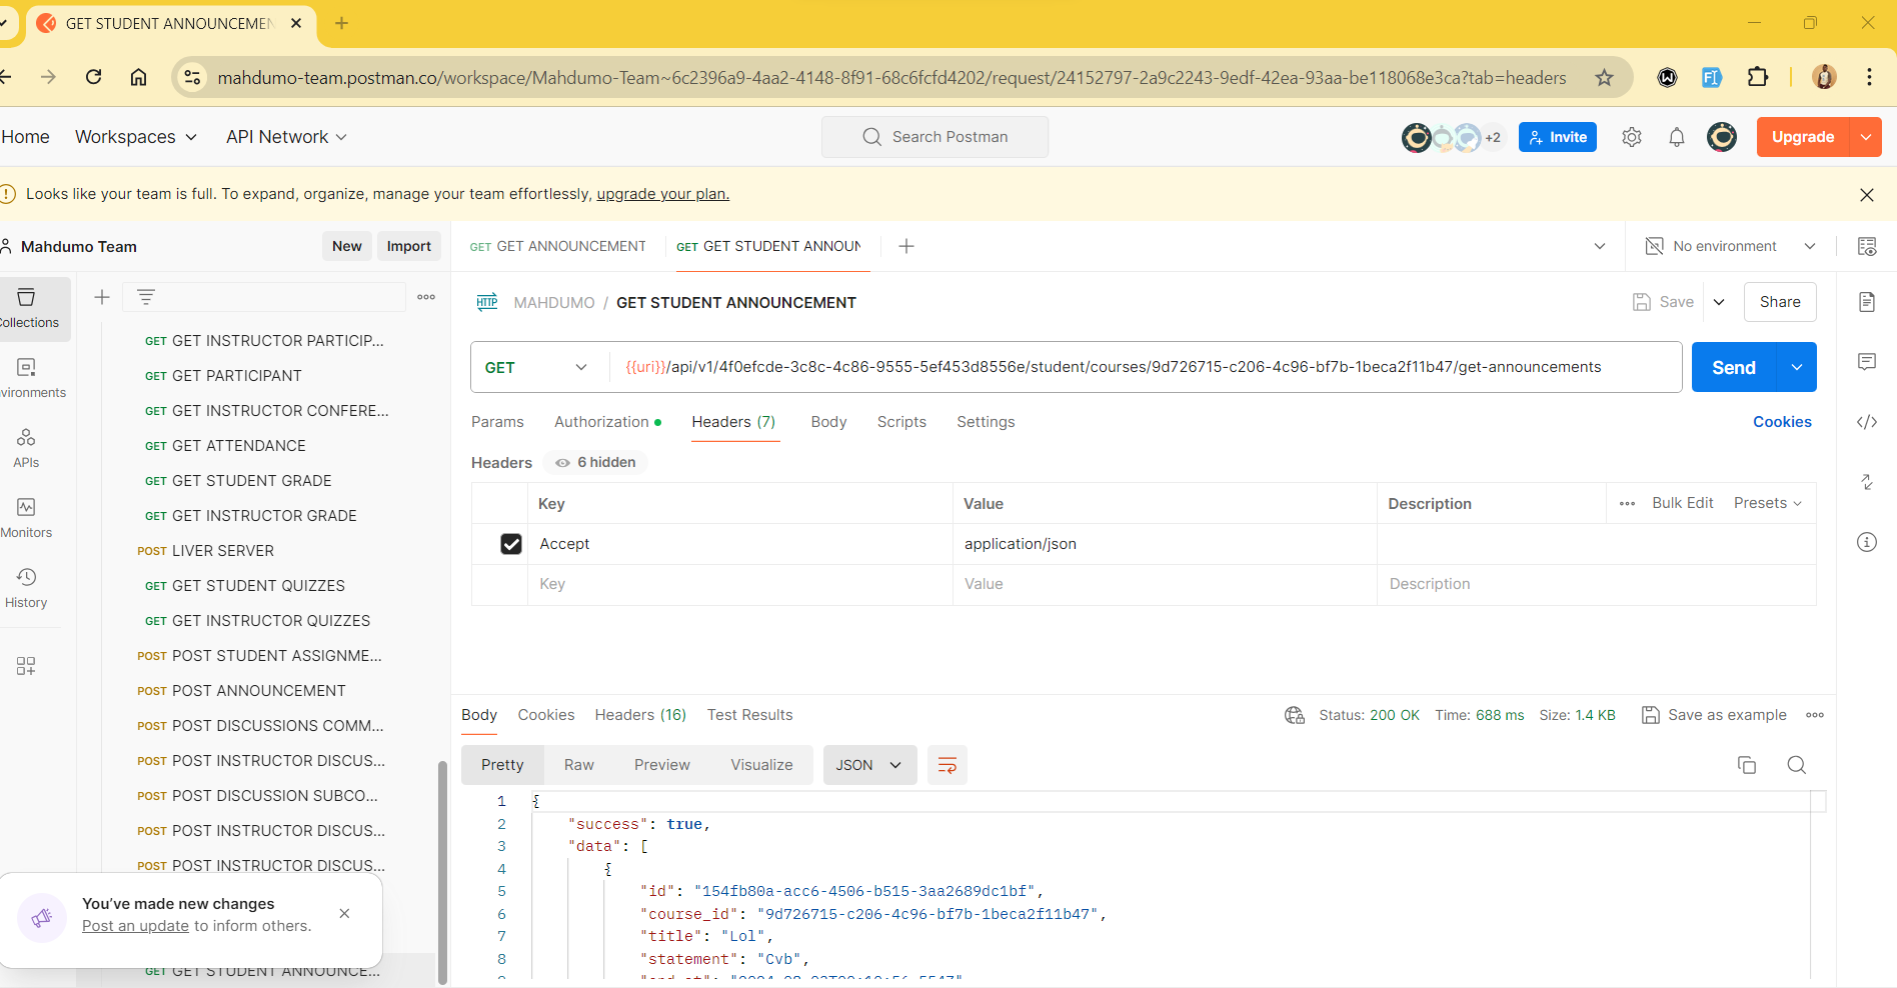Viewport: 1897px width, 988px height.
Task: Open the tabs overflow chevron dropdown
Action: tap(1600, 246)
